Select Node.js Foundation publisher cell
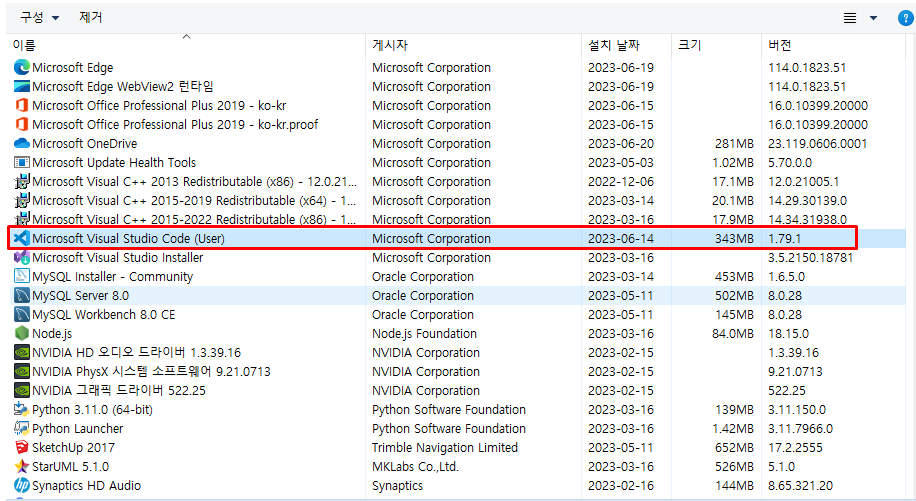 pos(425,333)
